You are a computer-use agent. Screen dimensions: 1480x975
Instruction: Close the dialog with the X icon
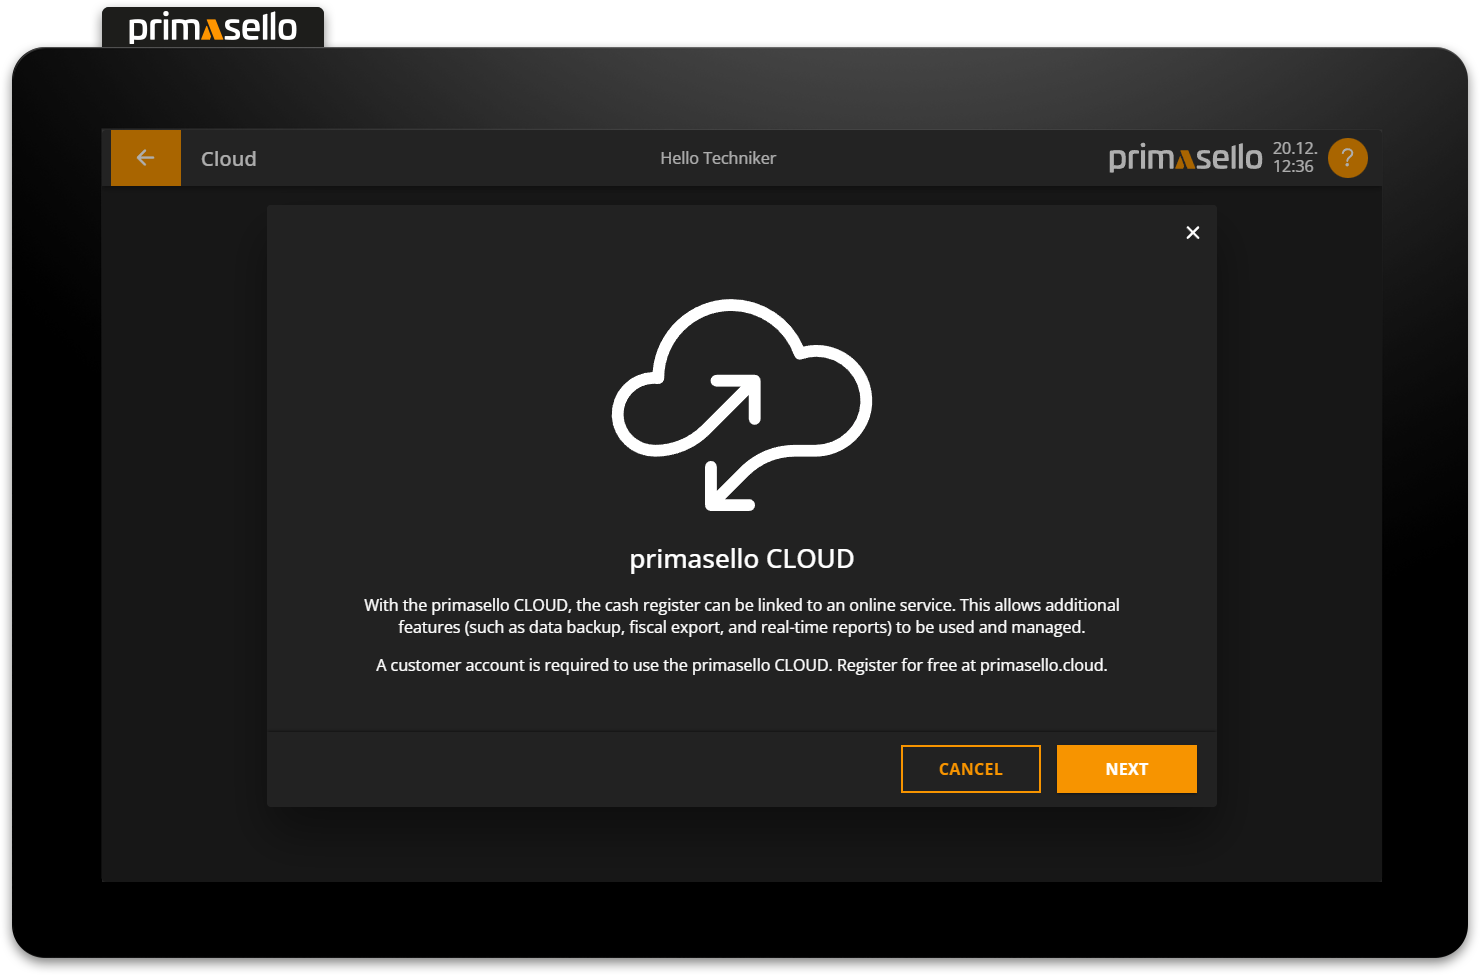click(1192, 233)
